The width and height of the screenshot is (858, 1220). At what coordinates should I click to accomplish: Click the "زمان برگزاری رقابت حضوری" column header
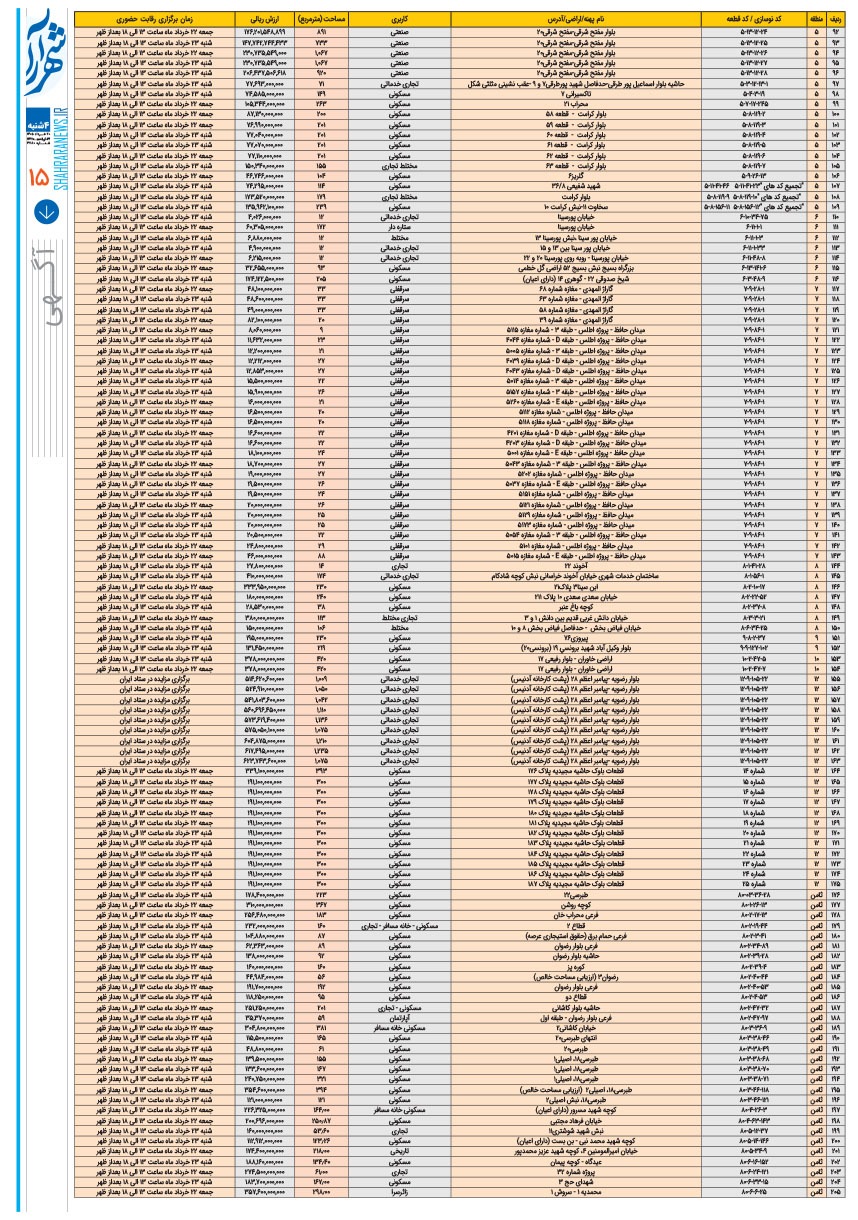pos(154,19)
